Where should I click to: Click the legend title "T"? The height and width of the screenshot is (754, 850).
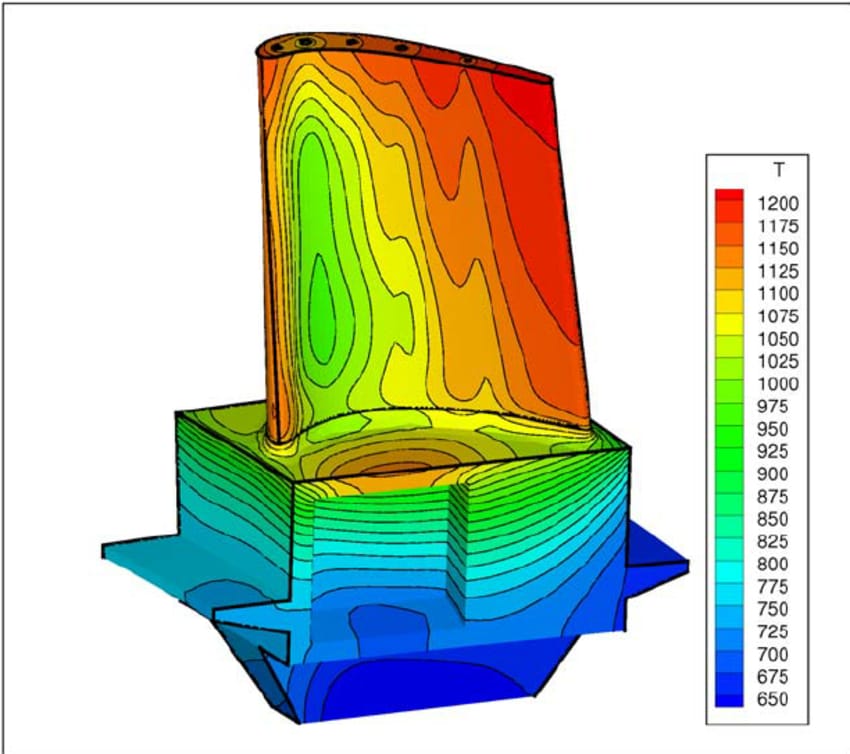click(x=779, y=170)
